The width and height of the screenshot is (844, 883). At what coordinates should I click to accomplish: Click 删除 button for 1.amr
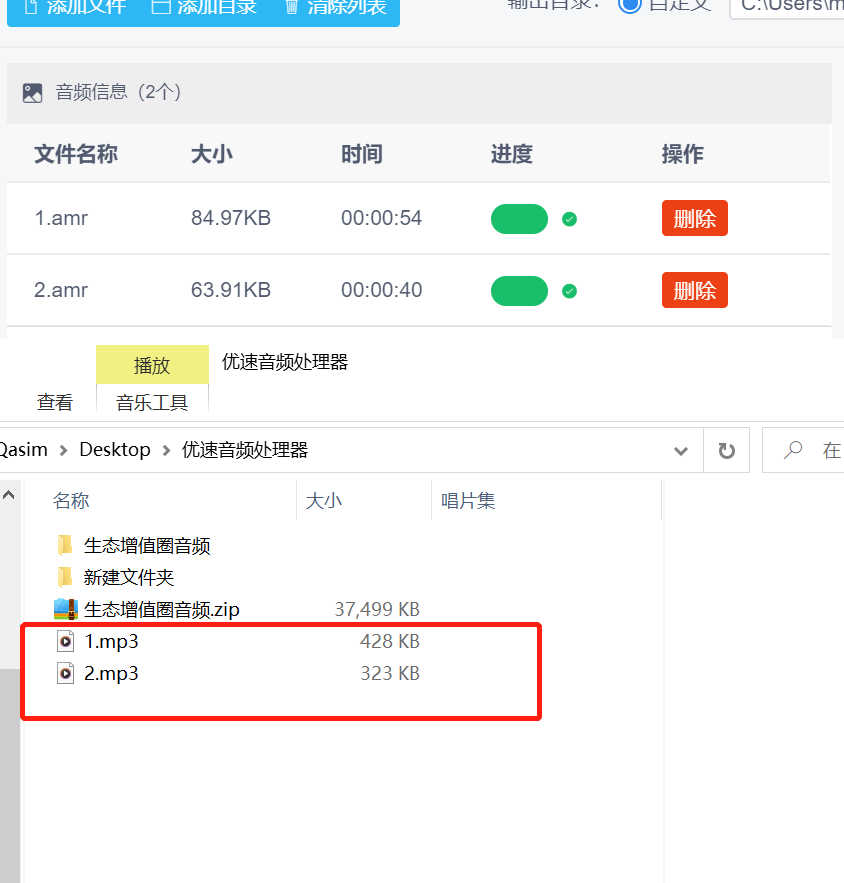point(694,217)
